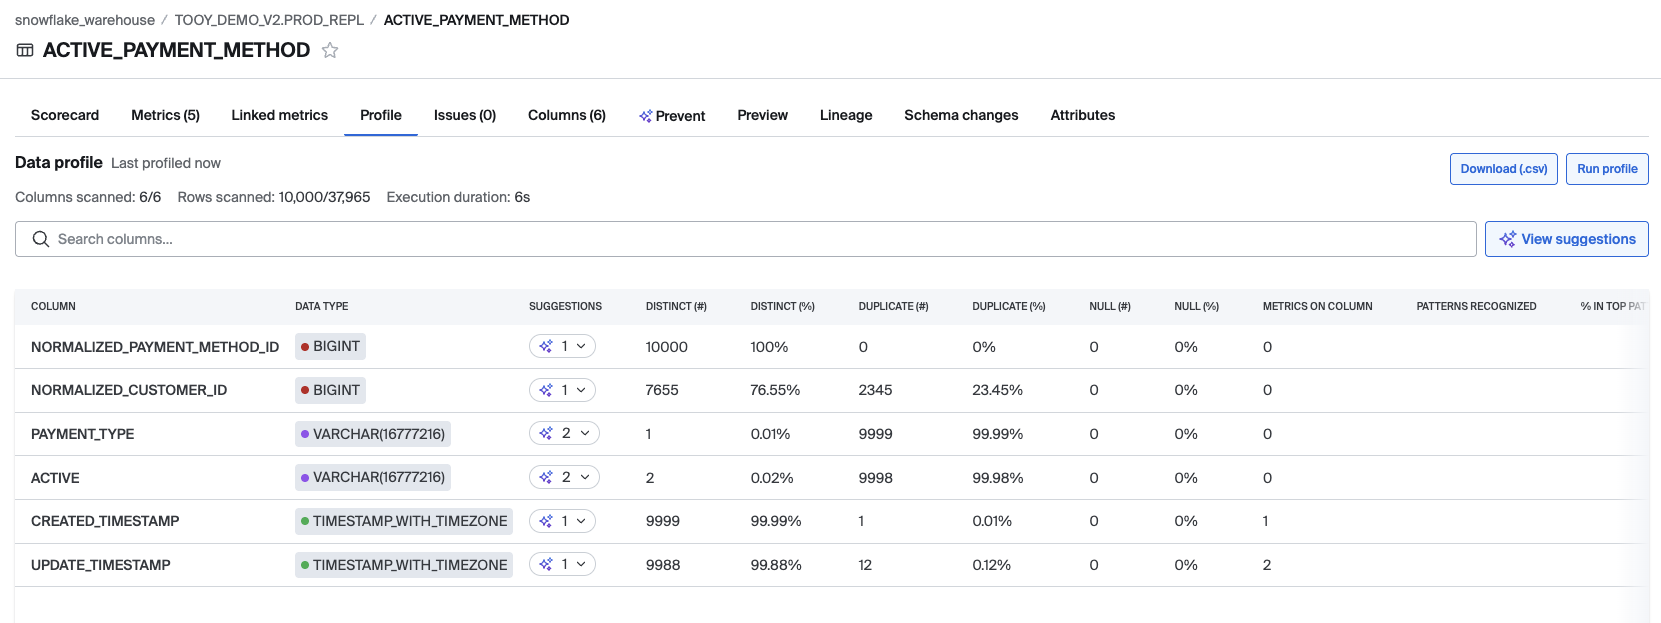
Task: Click the DATA TYPE column header
Action: tap(322, 306)
